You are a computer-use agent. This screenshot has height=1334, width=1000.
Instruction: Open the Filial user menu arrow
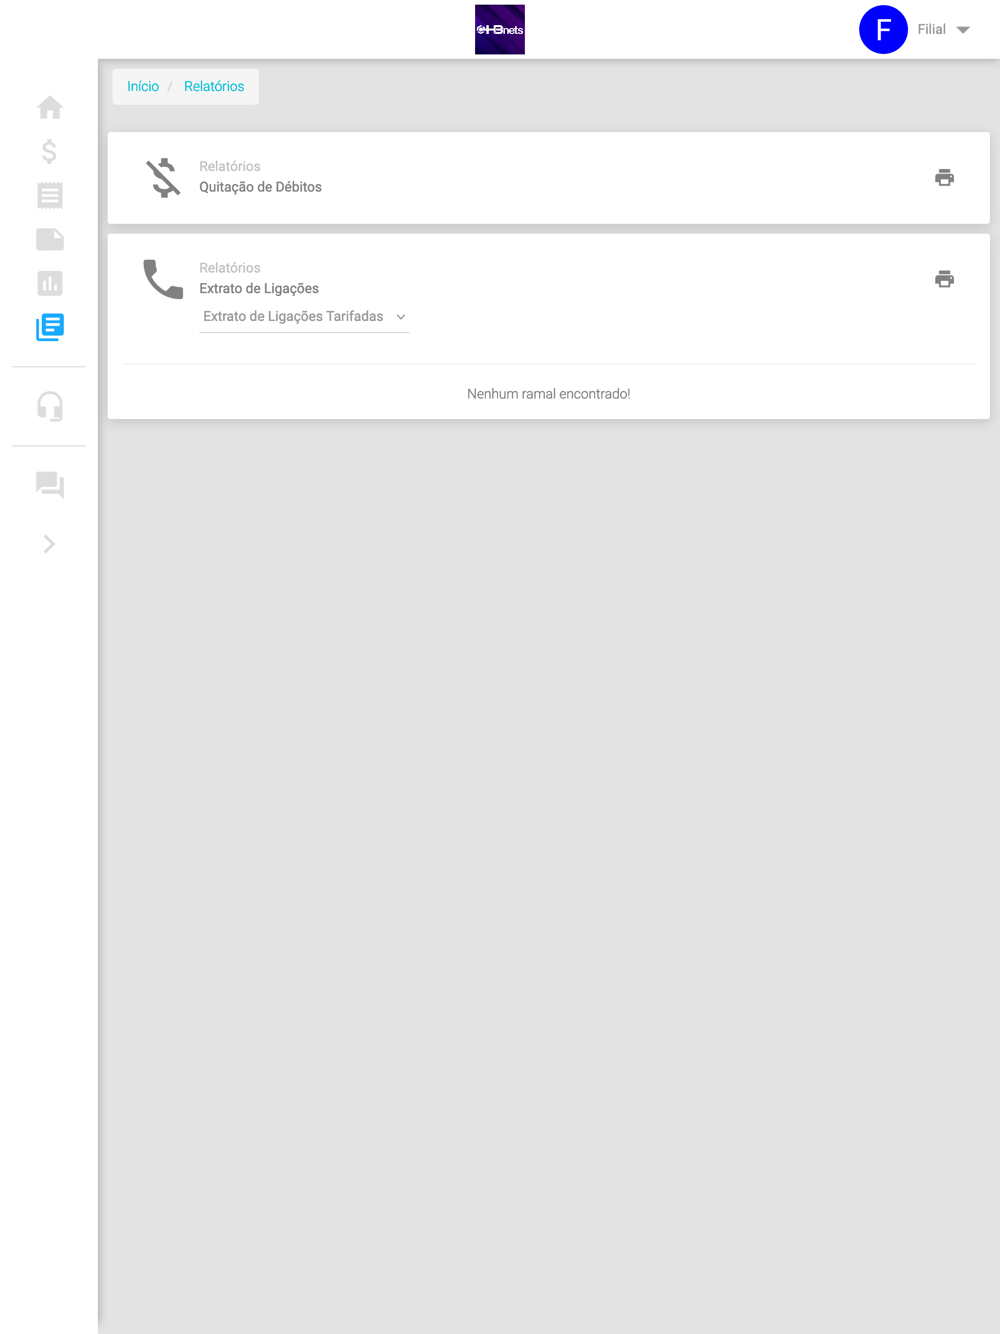pos(963,30)
